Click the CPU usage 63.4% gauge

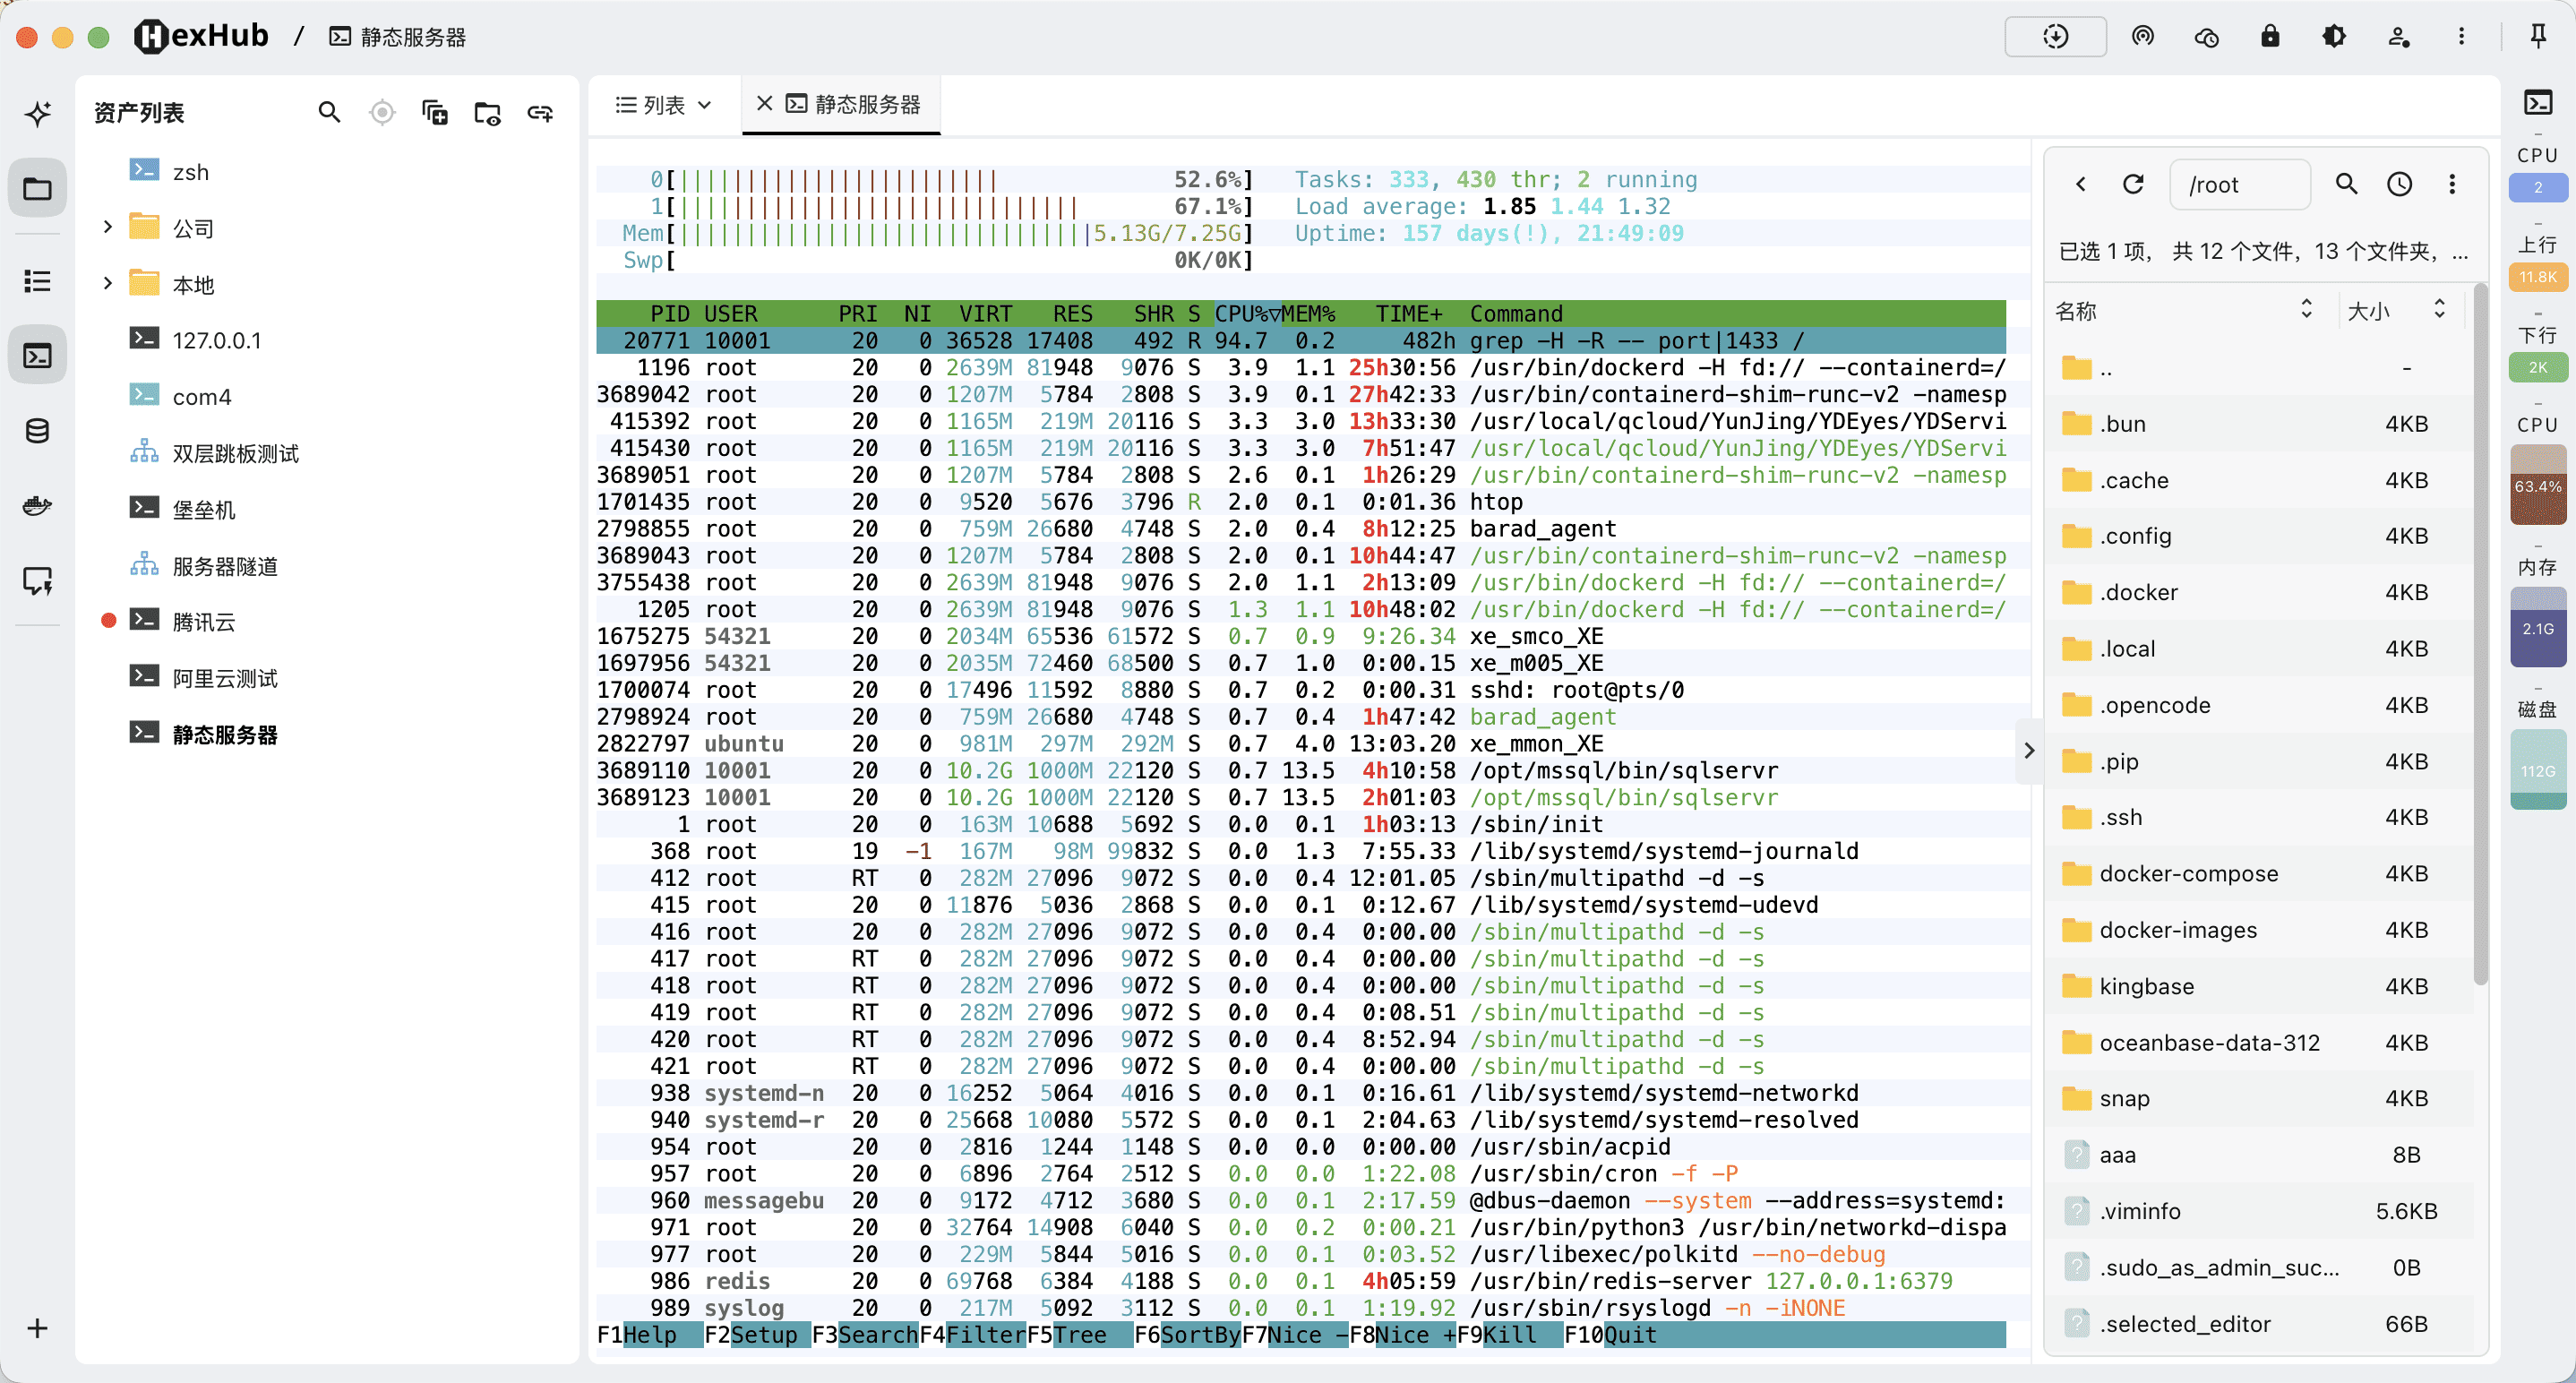point(2538,485)
